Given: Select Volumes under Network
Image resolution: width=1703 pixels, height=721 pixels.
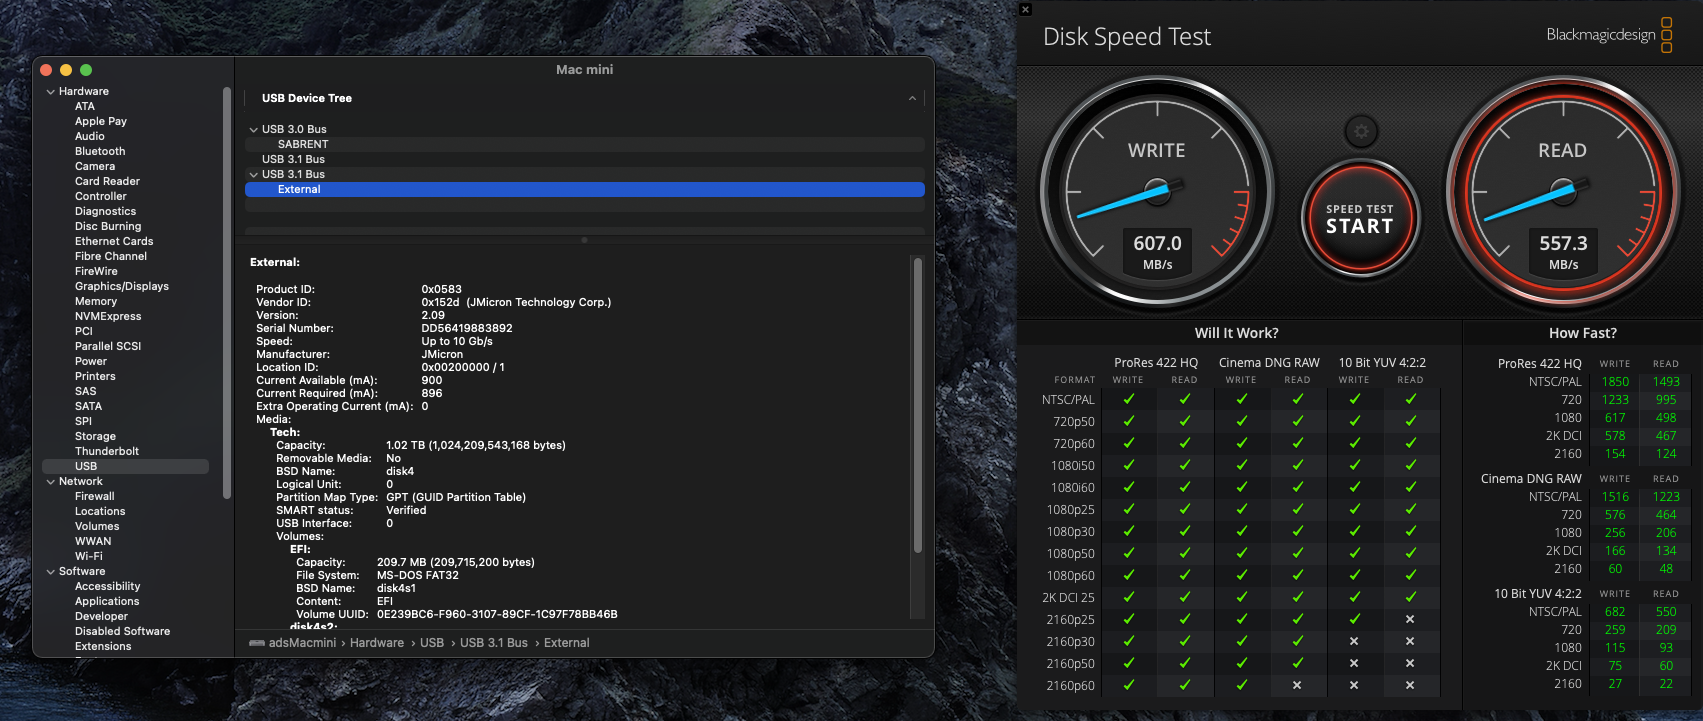Looking at the screenshot, I should click(97, 526).
